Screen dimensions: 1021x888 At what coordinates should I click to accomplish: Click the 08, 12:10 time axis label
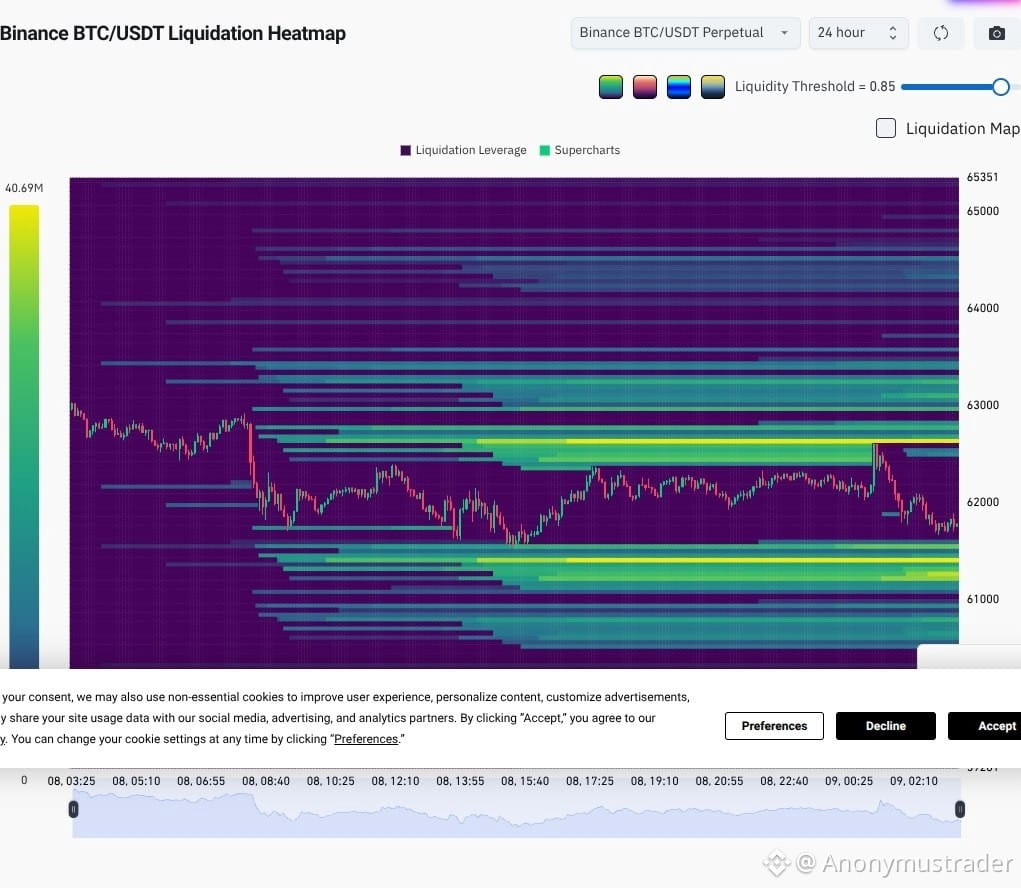(x=395, y=781)
